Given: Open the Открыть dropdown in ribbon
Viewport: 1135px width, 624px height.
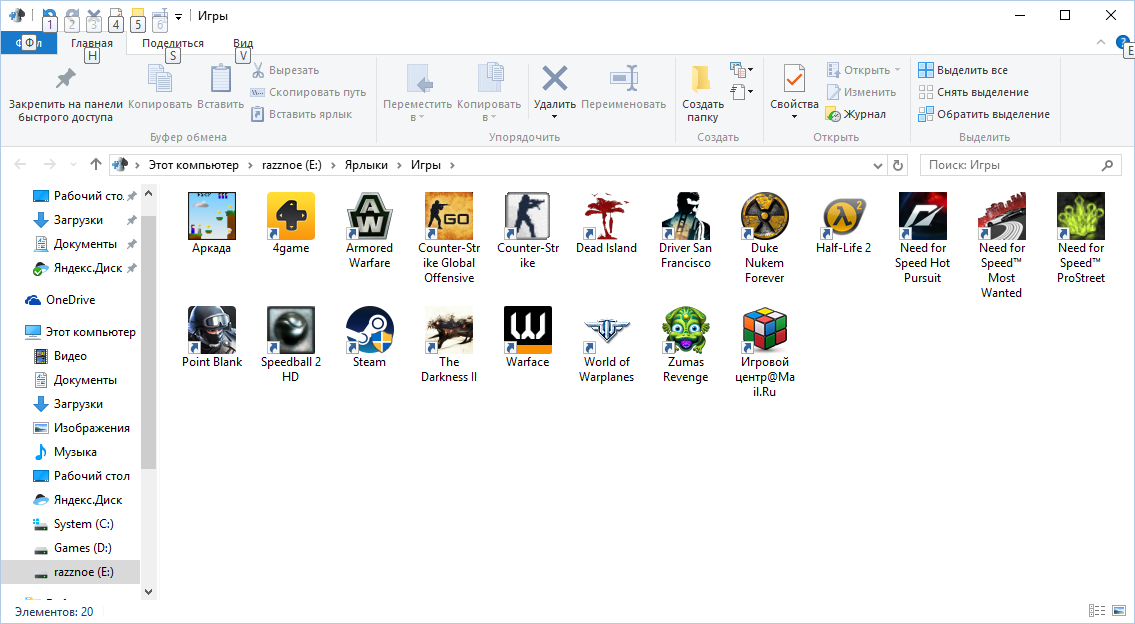Looking at the screenshot, I should point(896,70).
